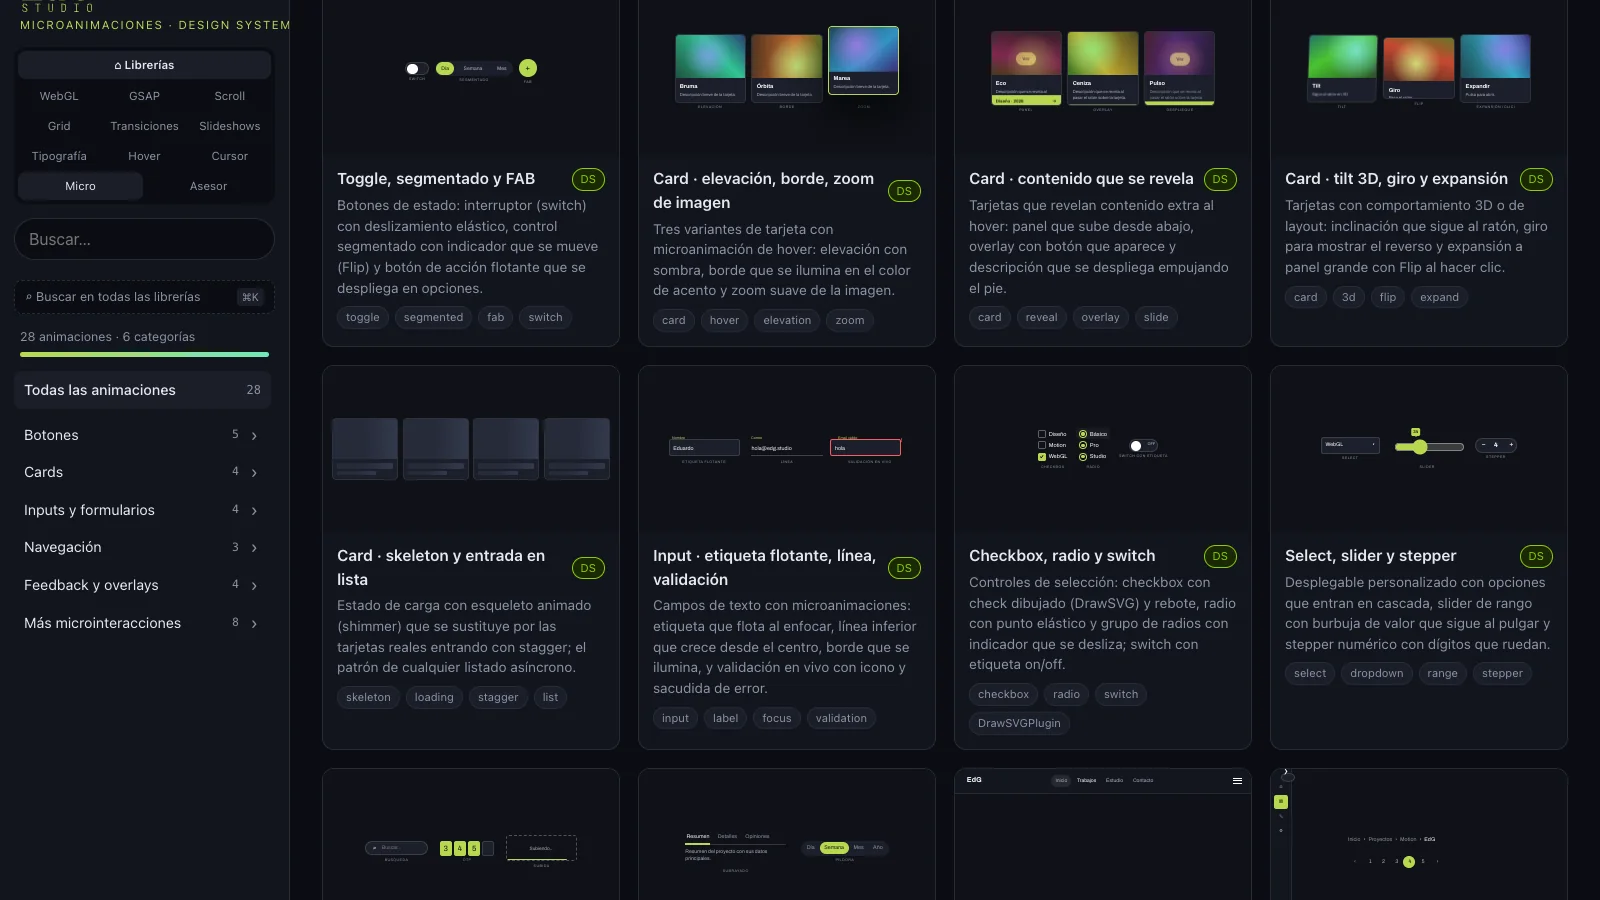This screenshot has width=1600, height=900.
Task: Click the DS badge on Toggle, segmentado y FAB
Action: pyautogui.click(x=588, y=180)
